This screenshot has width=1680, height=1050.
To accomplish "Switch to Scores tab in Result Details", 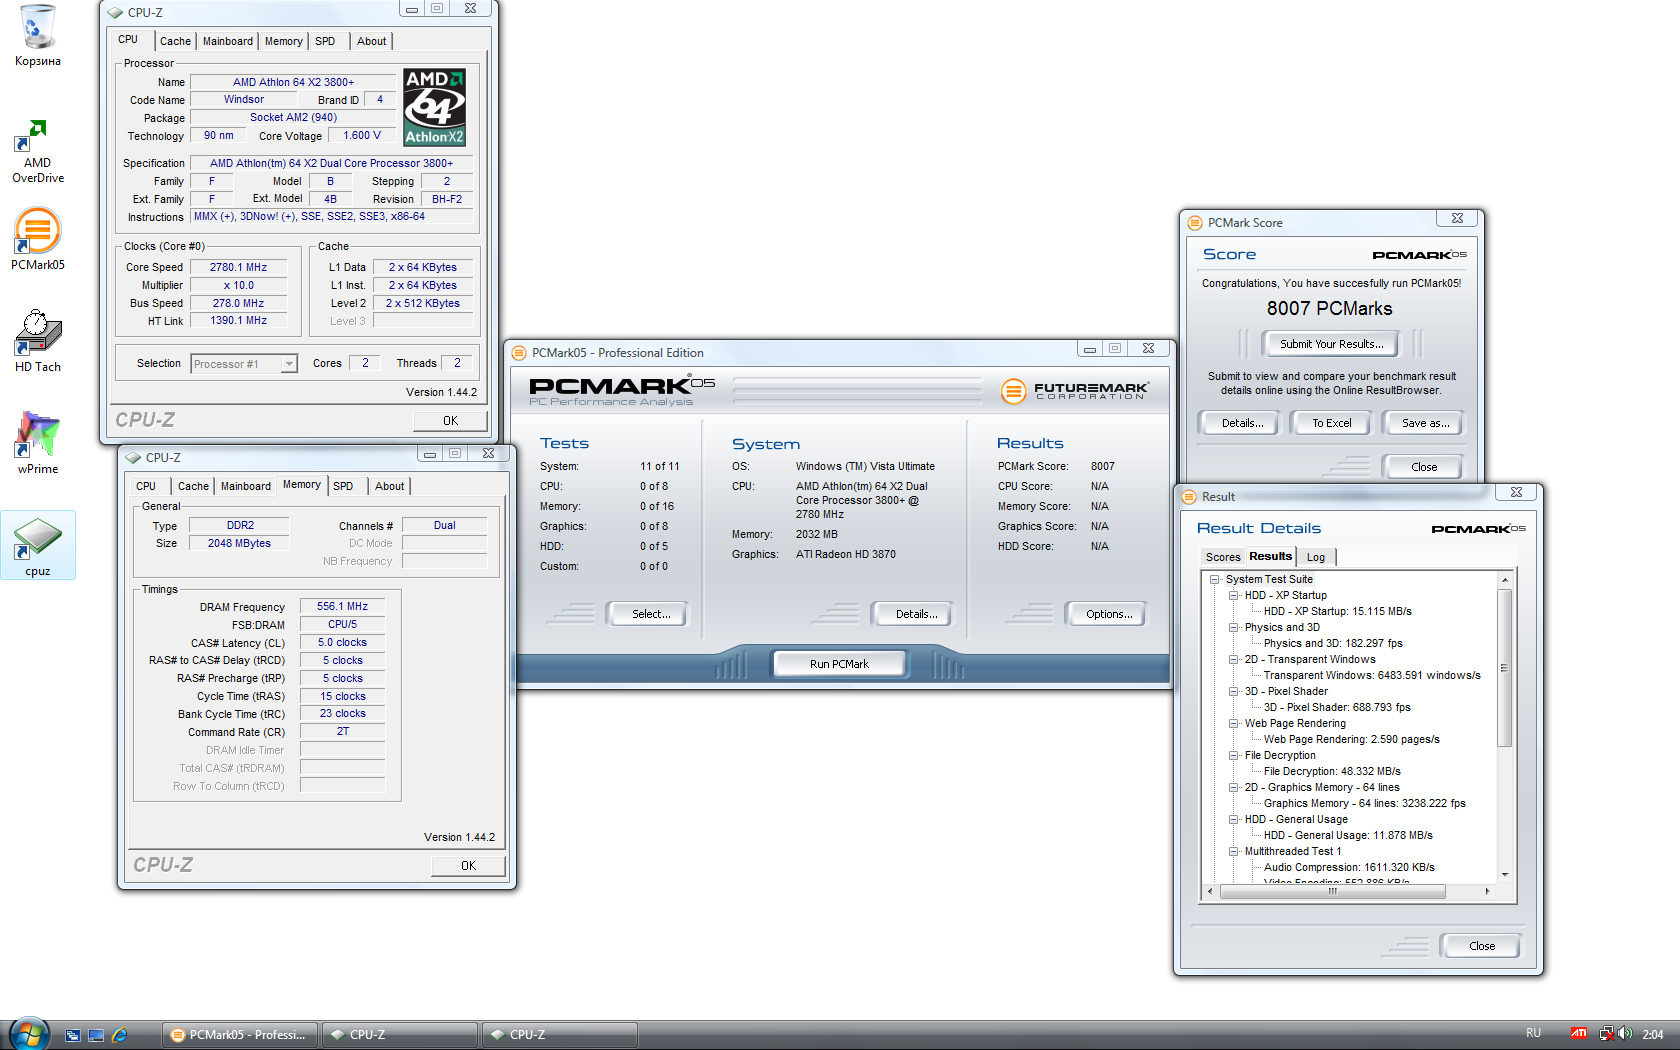I will (x=1223, y=557).
